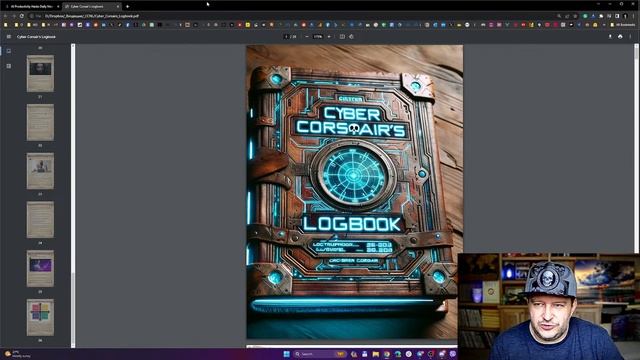Open the first yellow bookmark folder

(x=6, y=25)
